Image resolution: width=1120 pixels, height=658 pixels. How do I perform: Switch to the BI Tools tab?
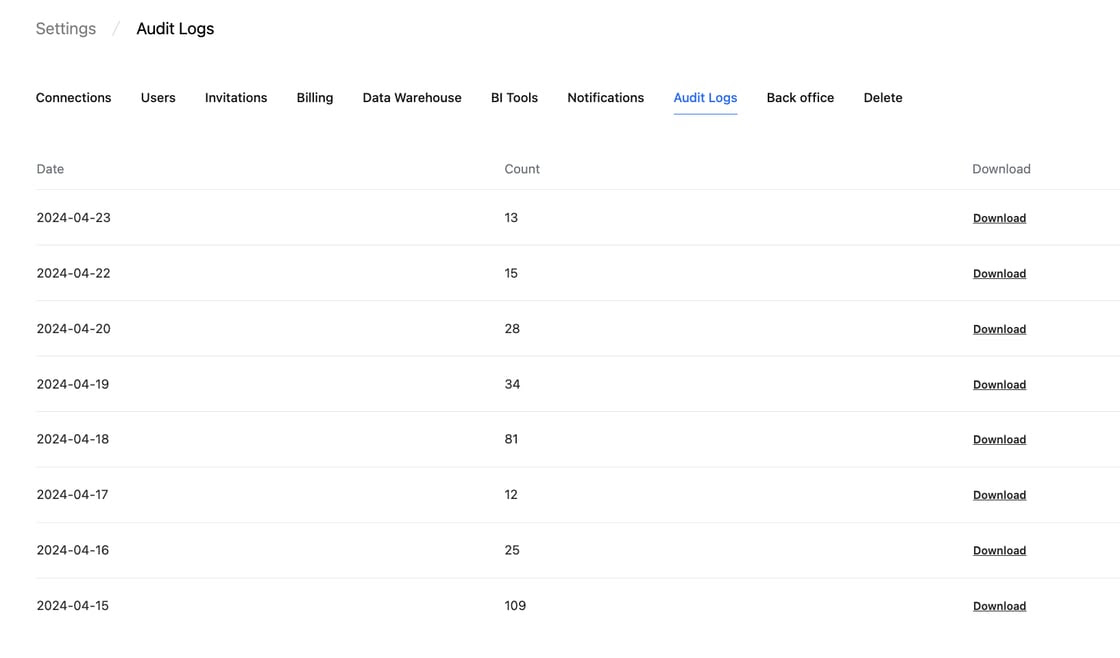coord(514,98)
